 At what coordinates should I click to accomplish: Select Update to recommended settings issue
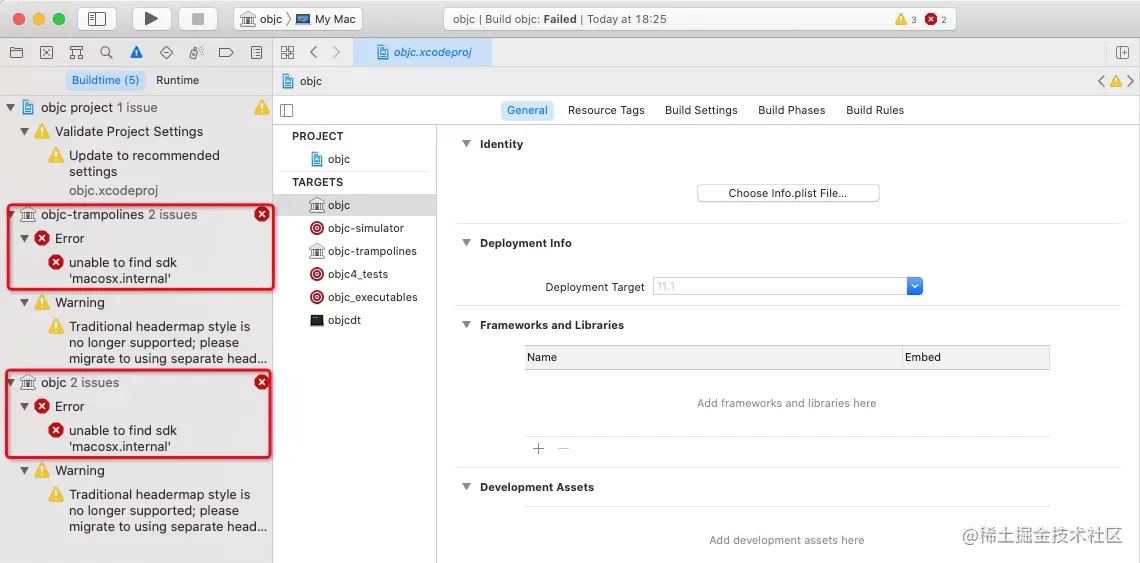pyautogui.click(x=144, y=164)
